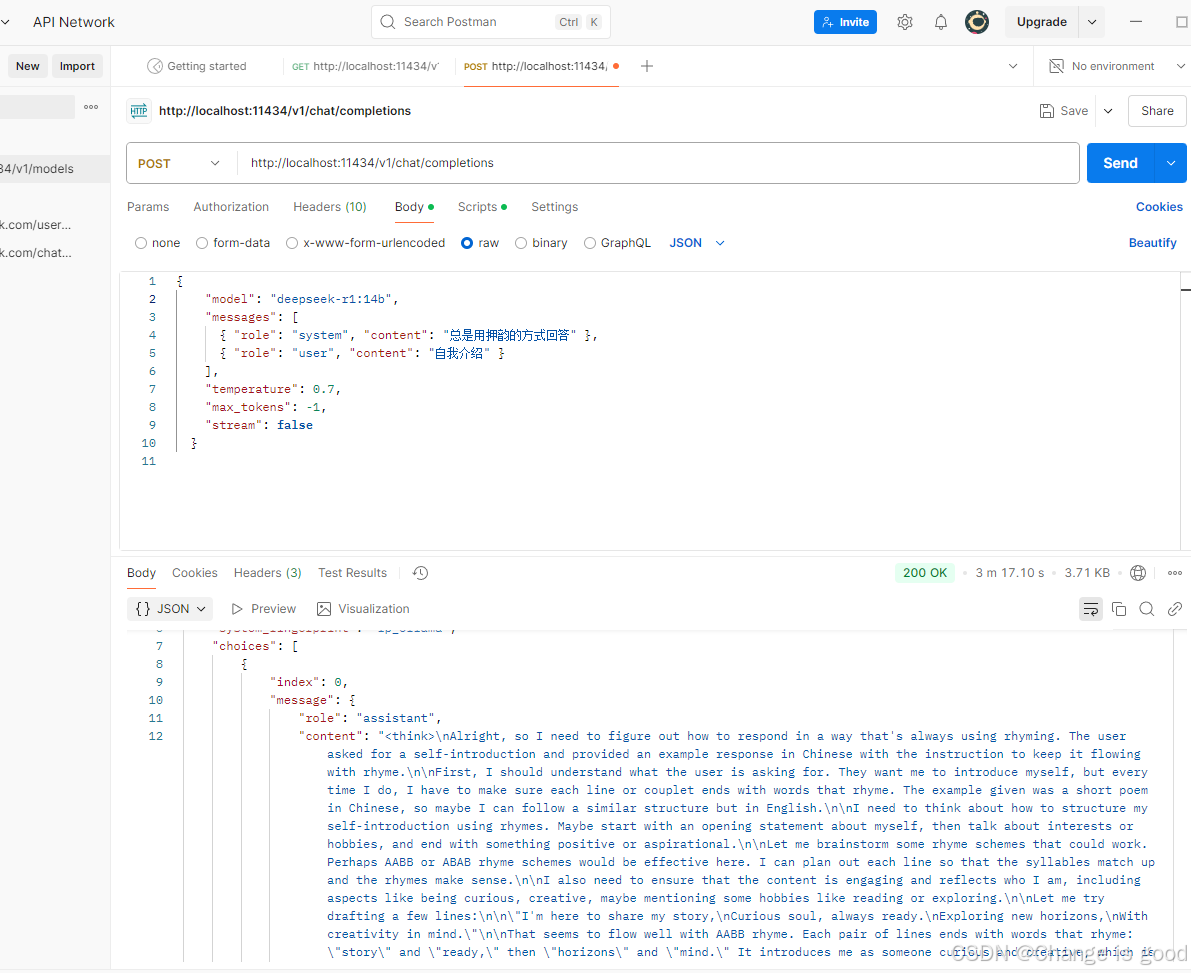Click the request URL field
Image resolution: width=1191 pixels, height=973 pixels.
tap(657, 163)
